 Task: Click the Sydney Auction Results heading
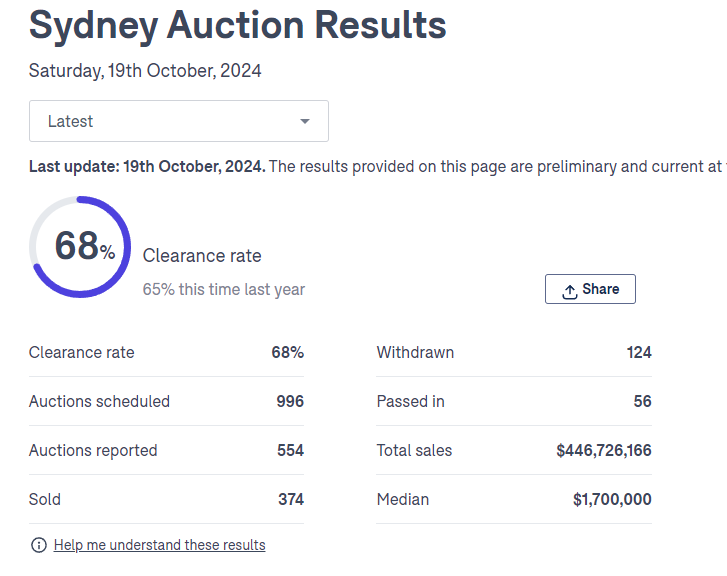point(238,25)
